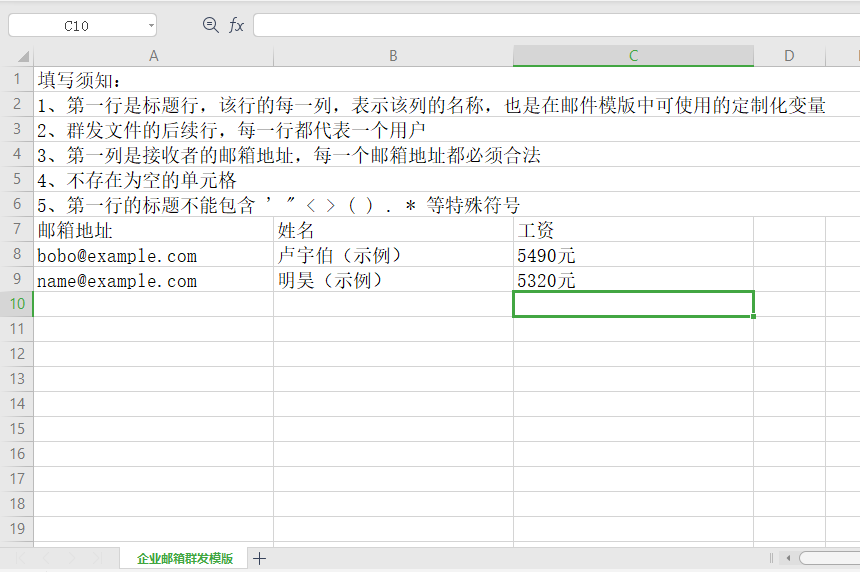860x572 pixels.
Task: Add a new sheet with plus icon
Action: tap(260, 558)
